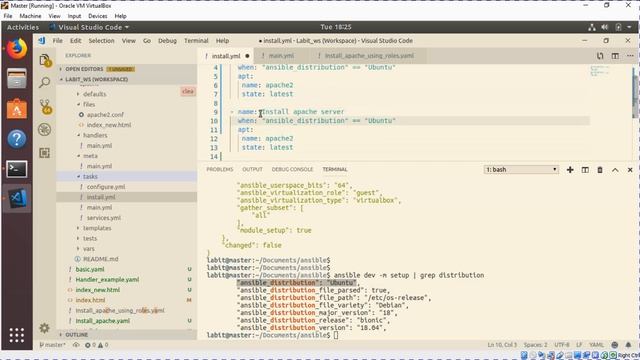Open volume indicator in top bar
Viewport: 640px width, 360px height.
[x=604, y=27]
